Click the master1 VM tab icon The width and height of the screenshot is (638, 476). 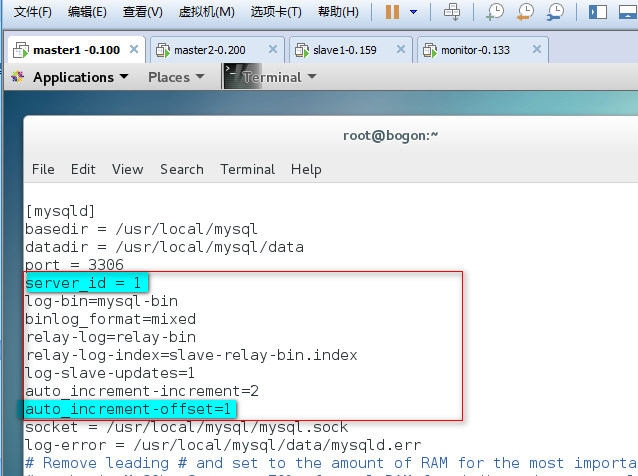[21, 50]
